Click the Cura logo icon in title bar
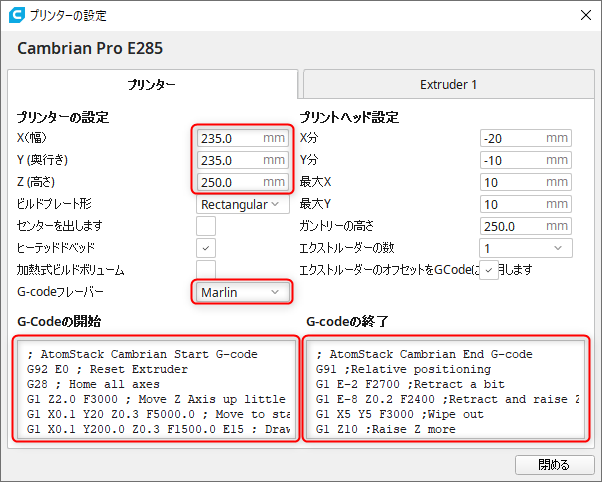 pos(17,15)
